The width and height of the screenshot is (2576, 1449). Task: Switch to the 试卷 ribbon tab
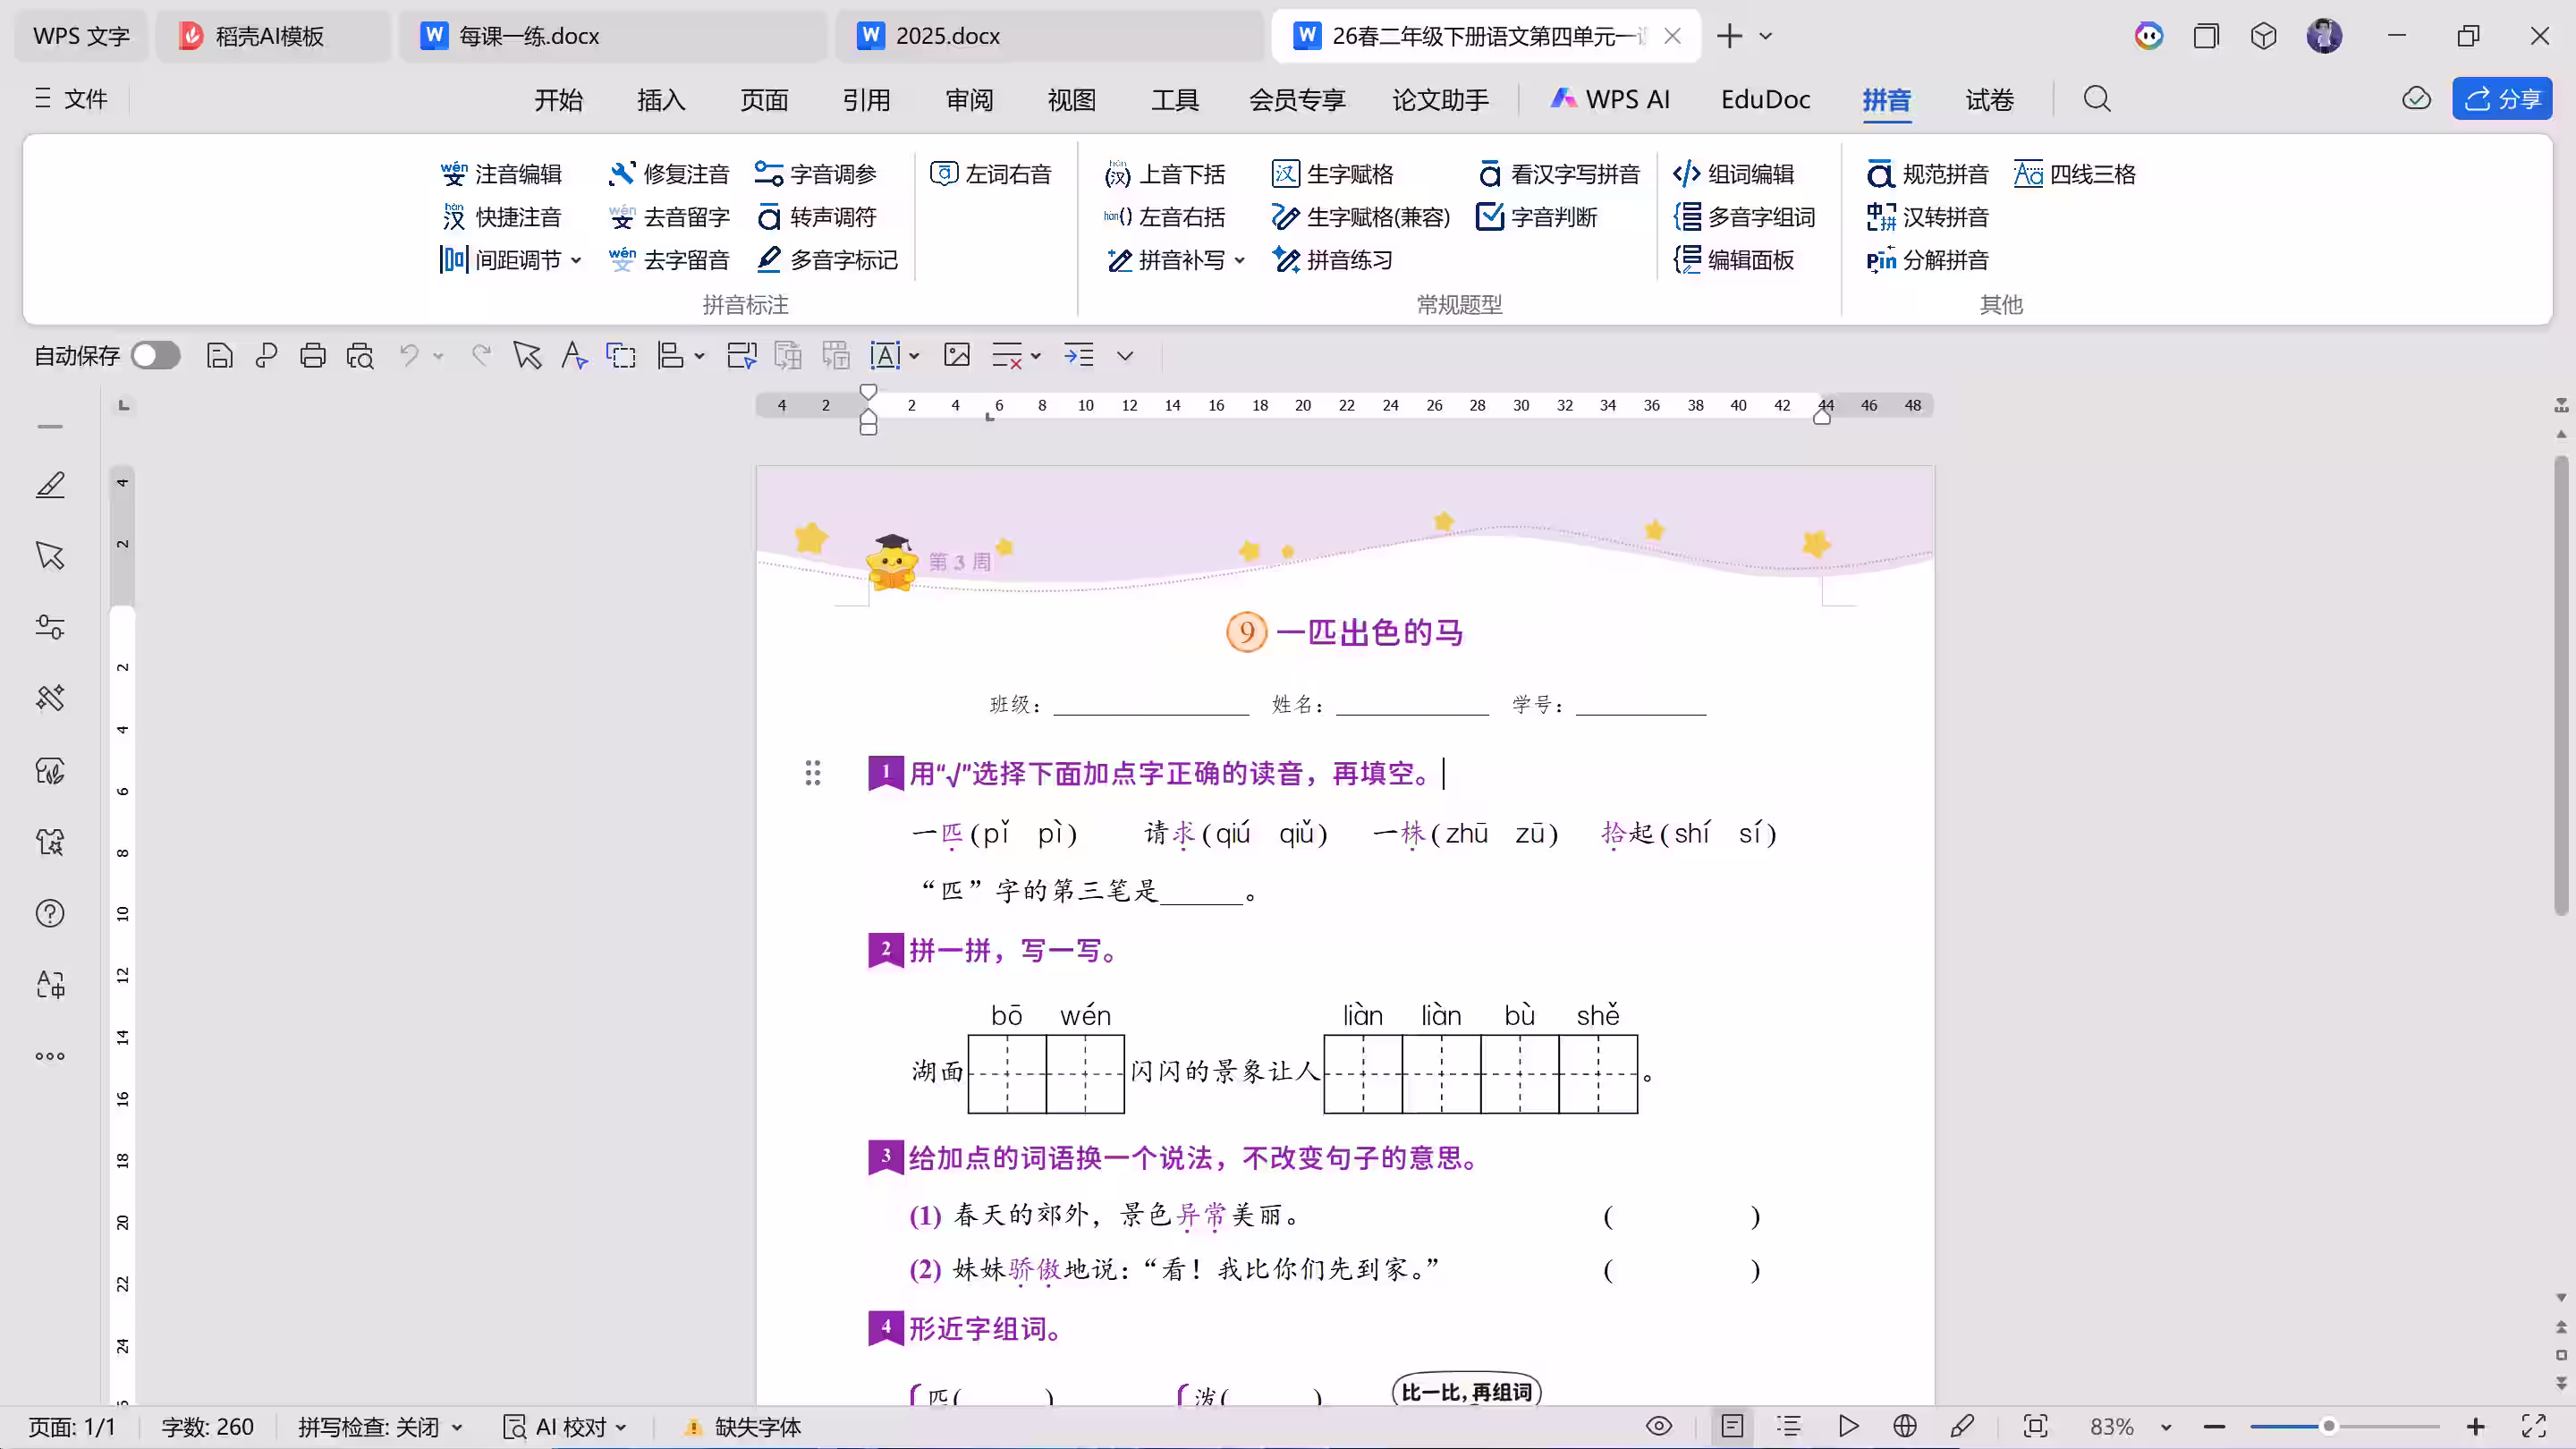1989,99
